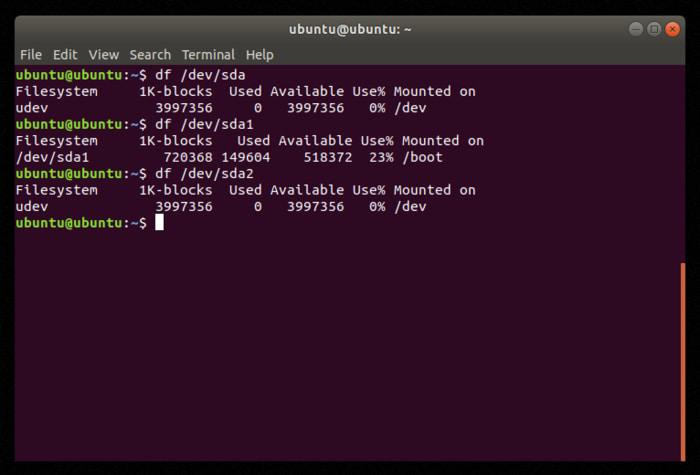700x475 pixels.
Task: Click the 1K-blocks value '720368'
Action: coord(188,158)
